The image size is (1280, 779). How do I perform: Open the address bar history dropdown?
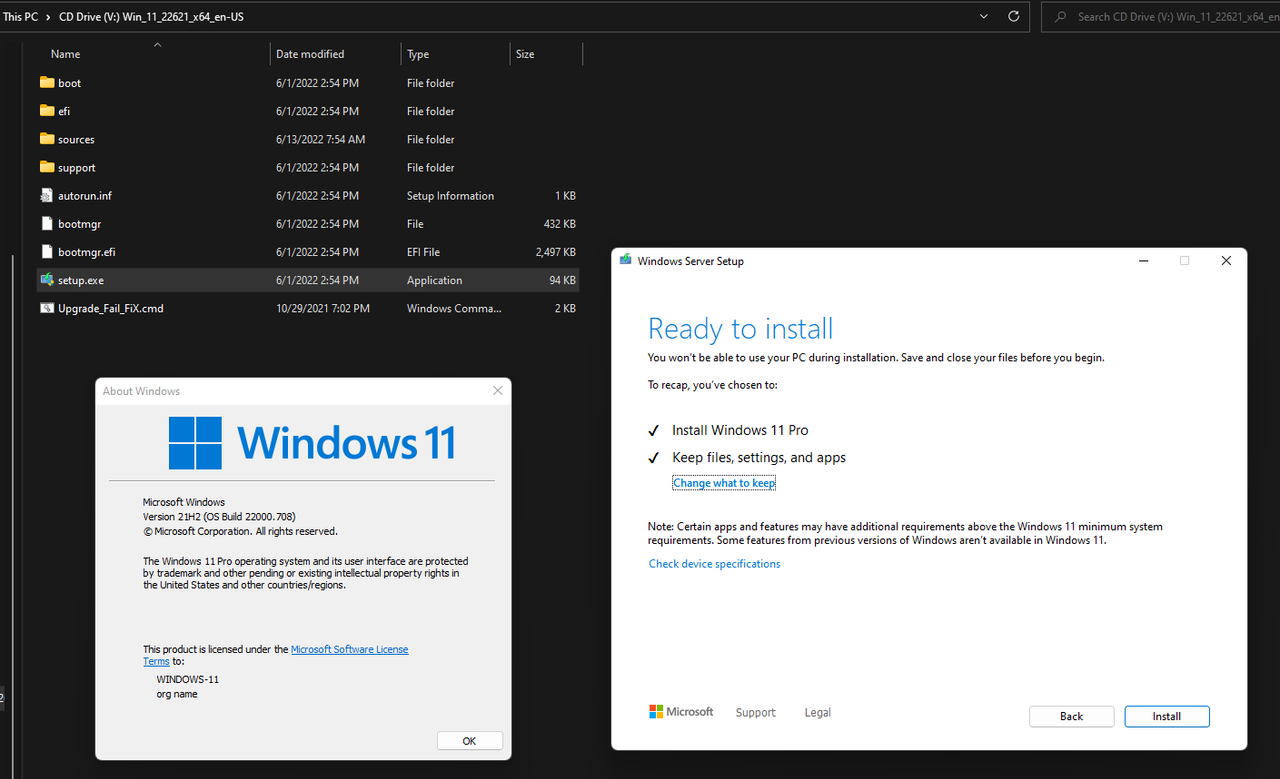point(984,16)
